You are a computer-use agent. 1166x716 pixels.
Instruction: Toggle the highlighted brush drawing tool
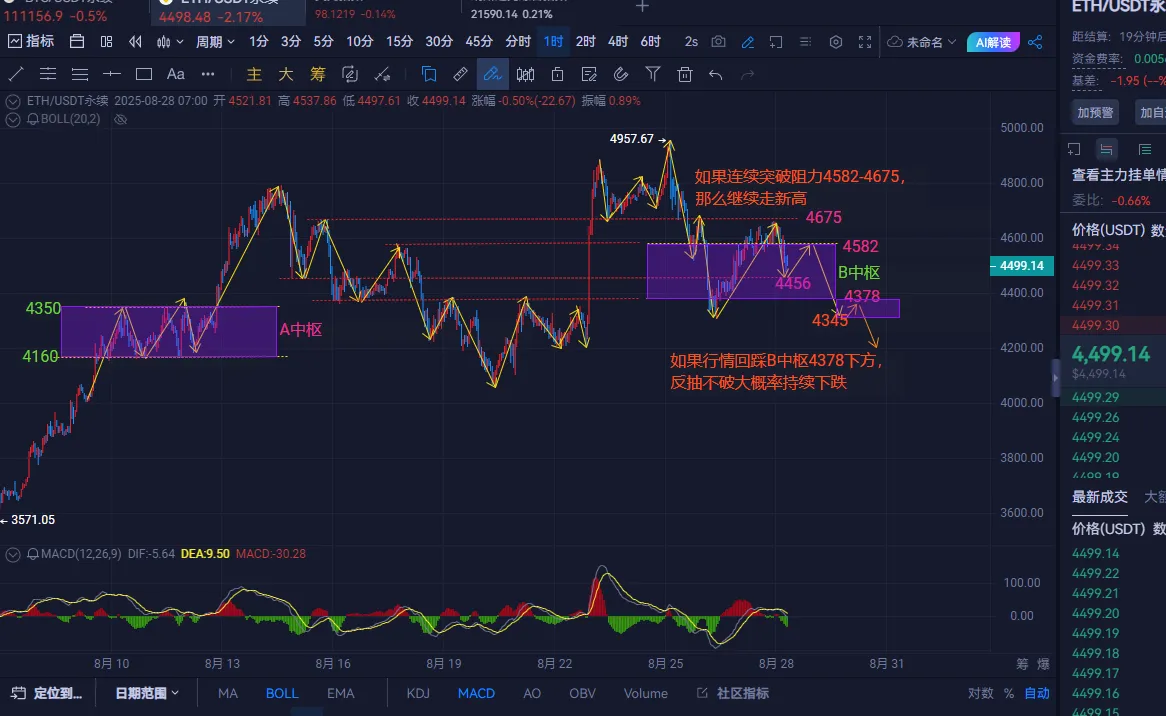[492, 74]
